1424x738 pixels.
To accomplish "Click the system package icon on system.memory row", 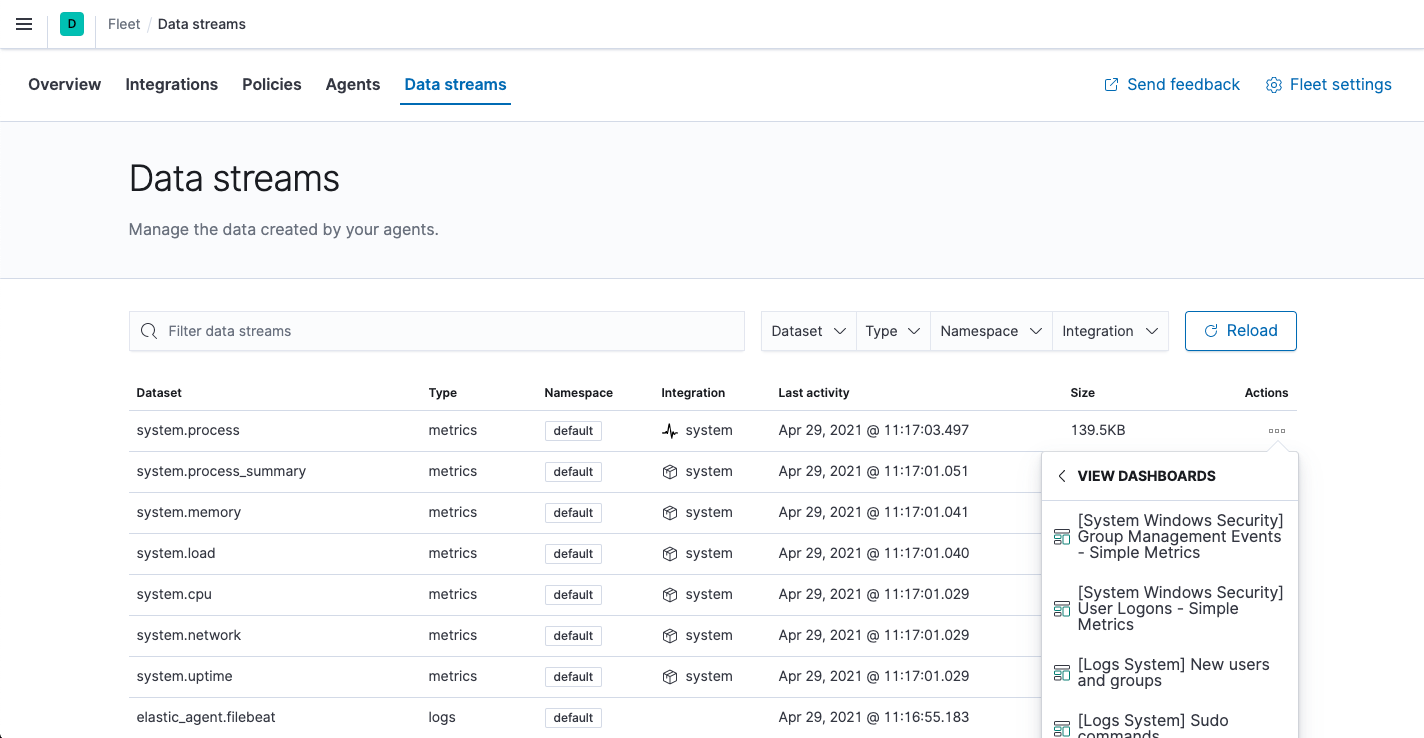I will [x=669, y=512].
